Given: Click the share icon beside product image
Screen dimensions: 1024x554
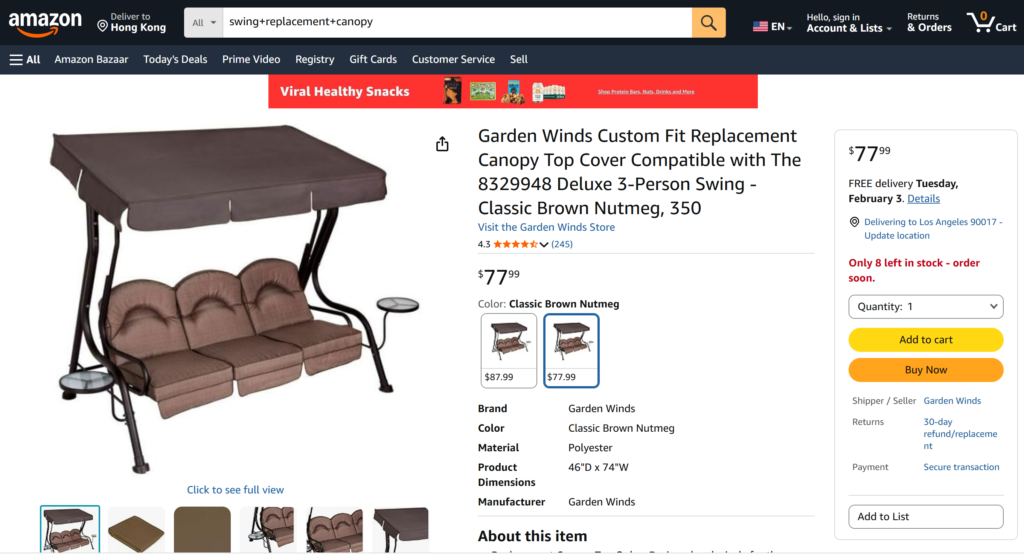Looking at the screenshot, I should (442, 144).
